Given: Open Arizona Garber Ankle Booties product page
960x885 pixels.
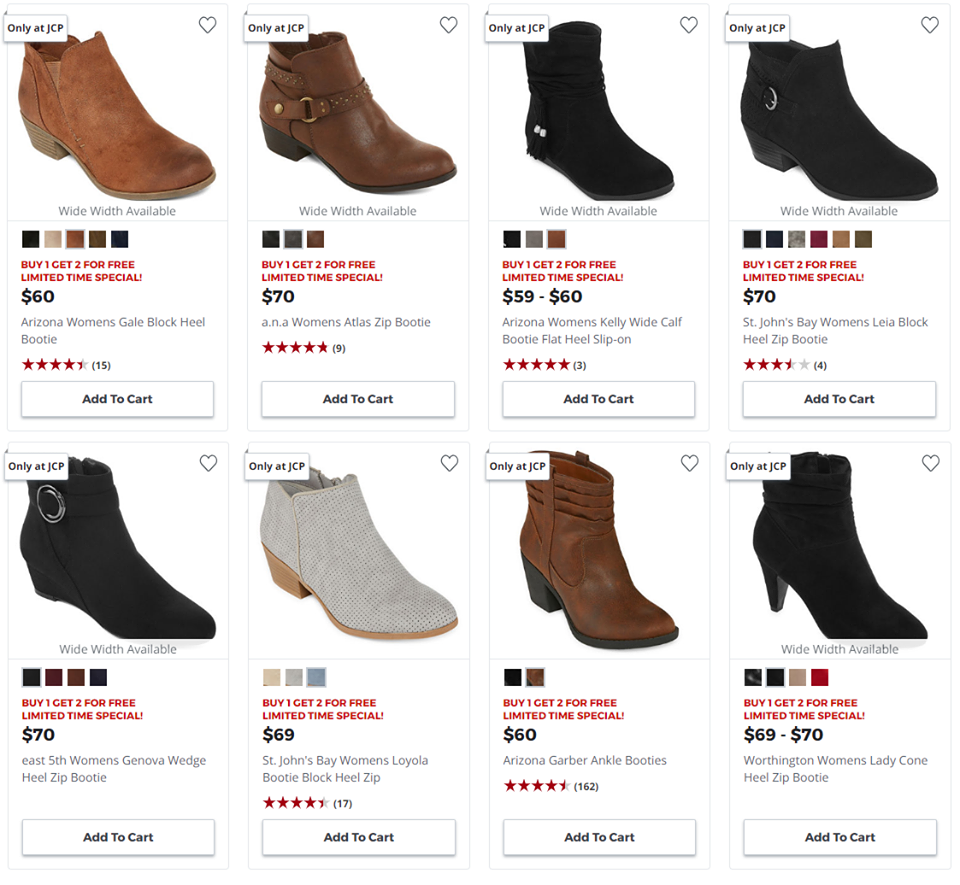Looking at the screenshot, I should (x=585, y=760).
